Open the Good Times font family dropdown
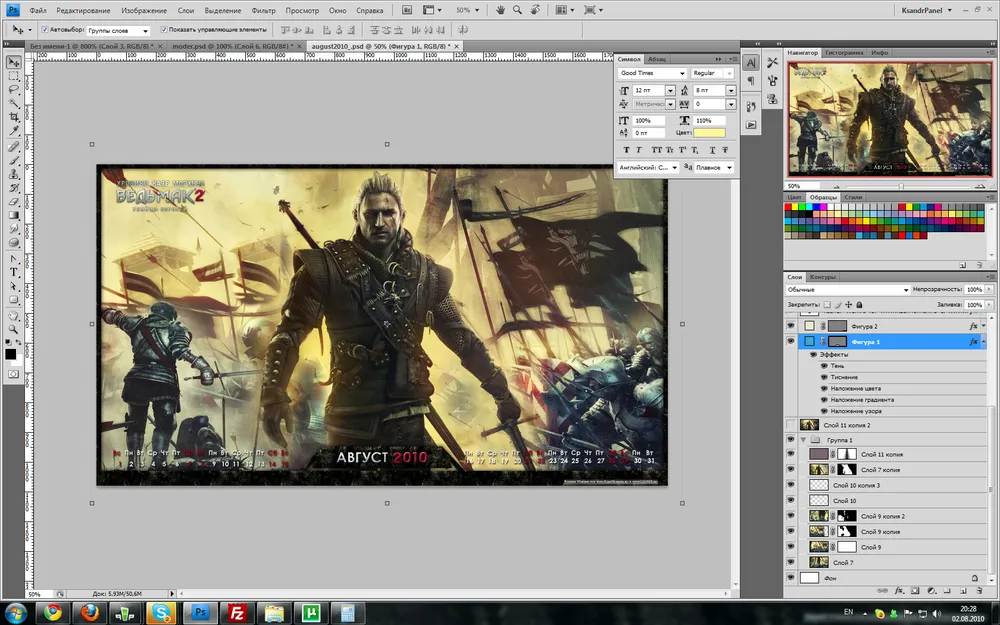1000x625 pixels. tap(681, 74)
